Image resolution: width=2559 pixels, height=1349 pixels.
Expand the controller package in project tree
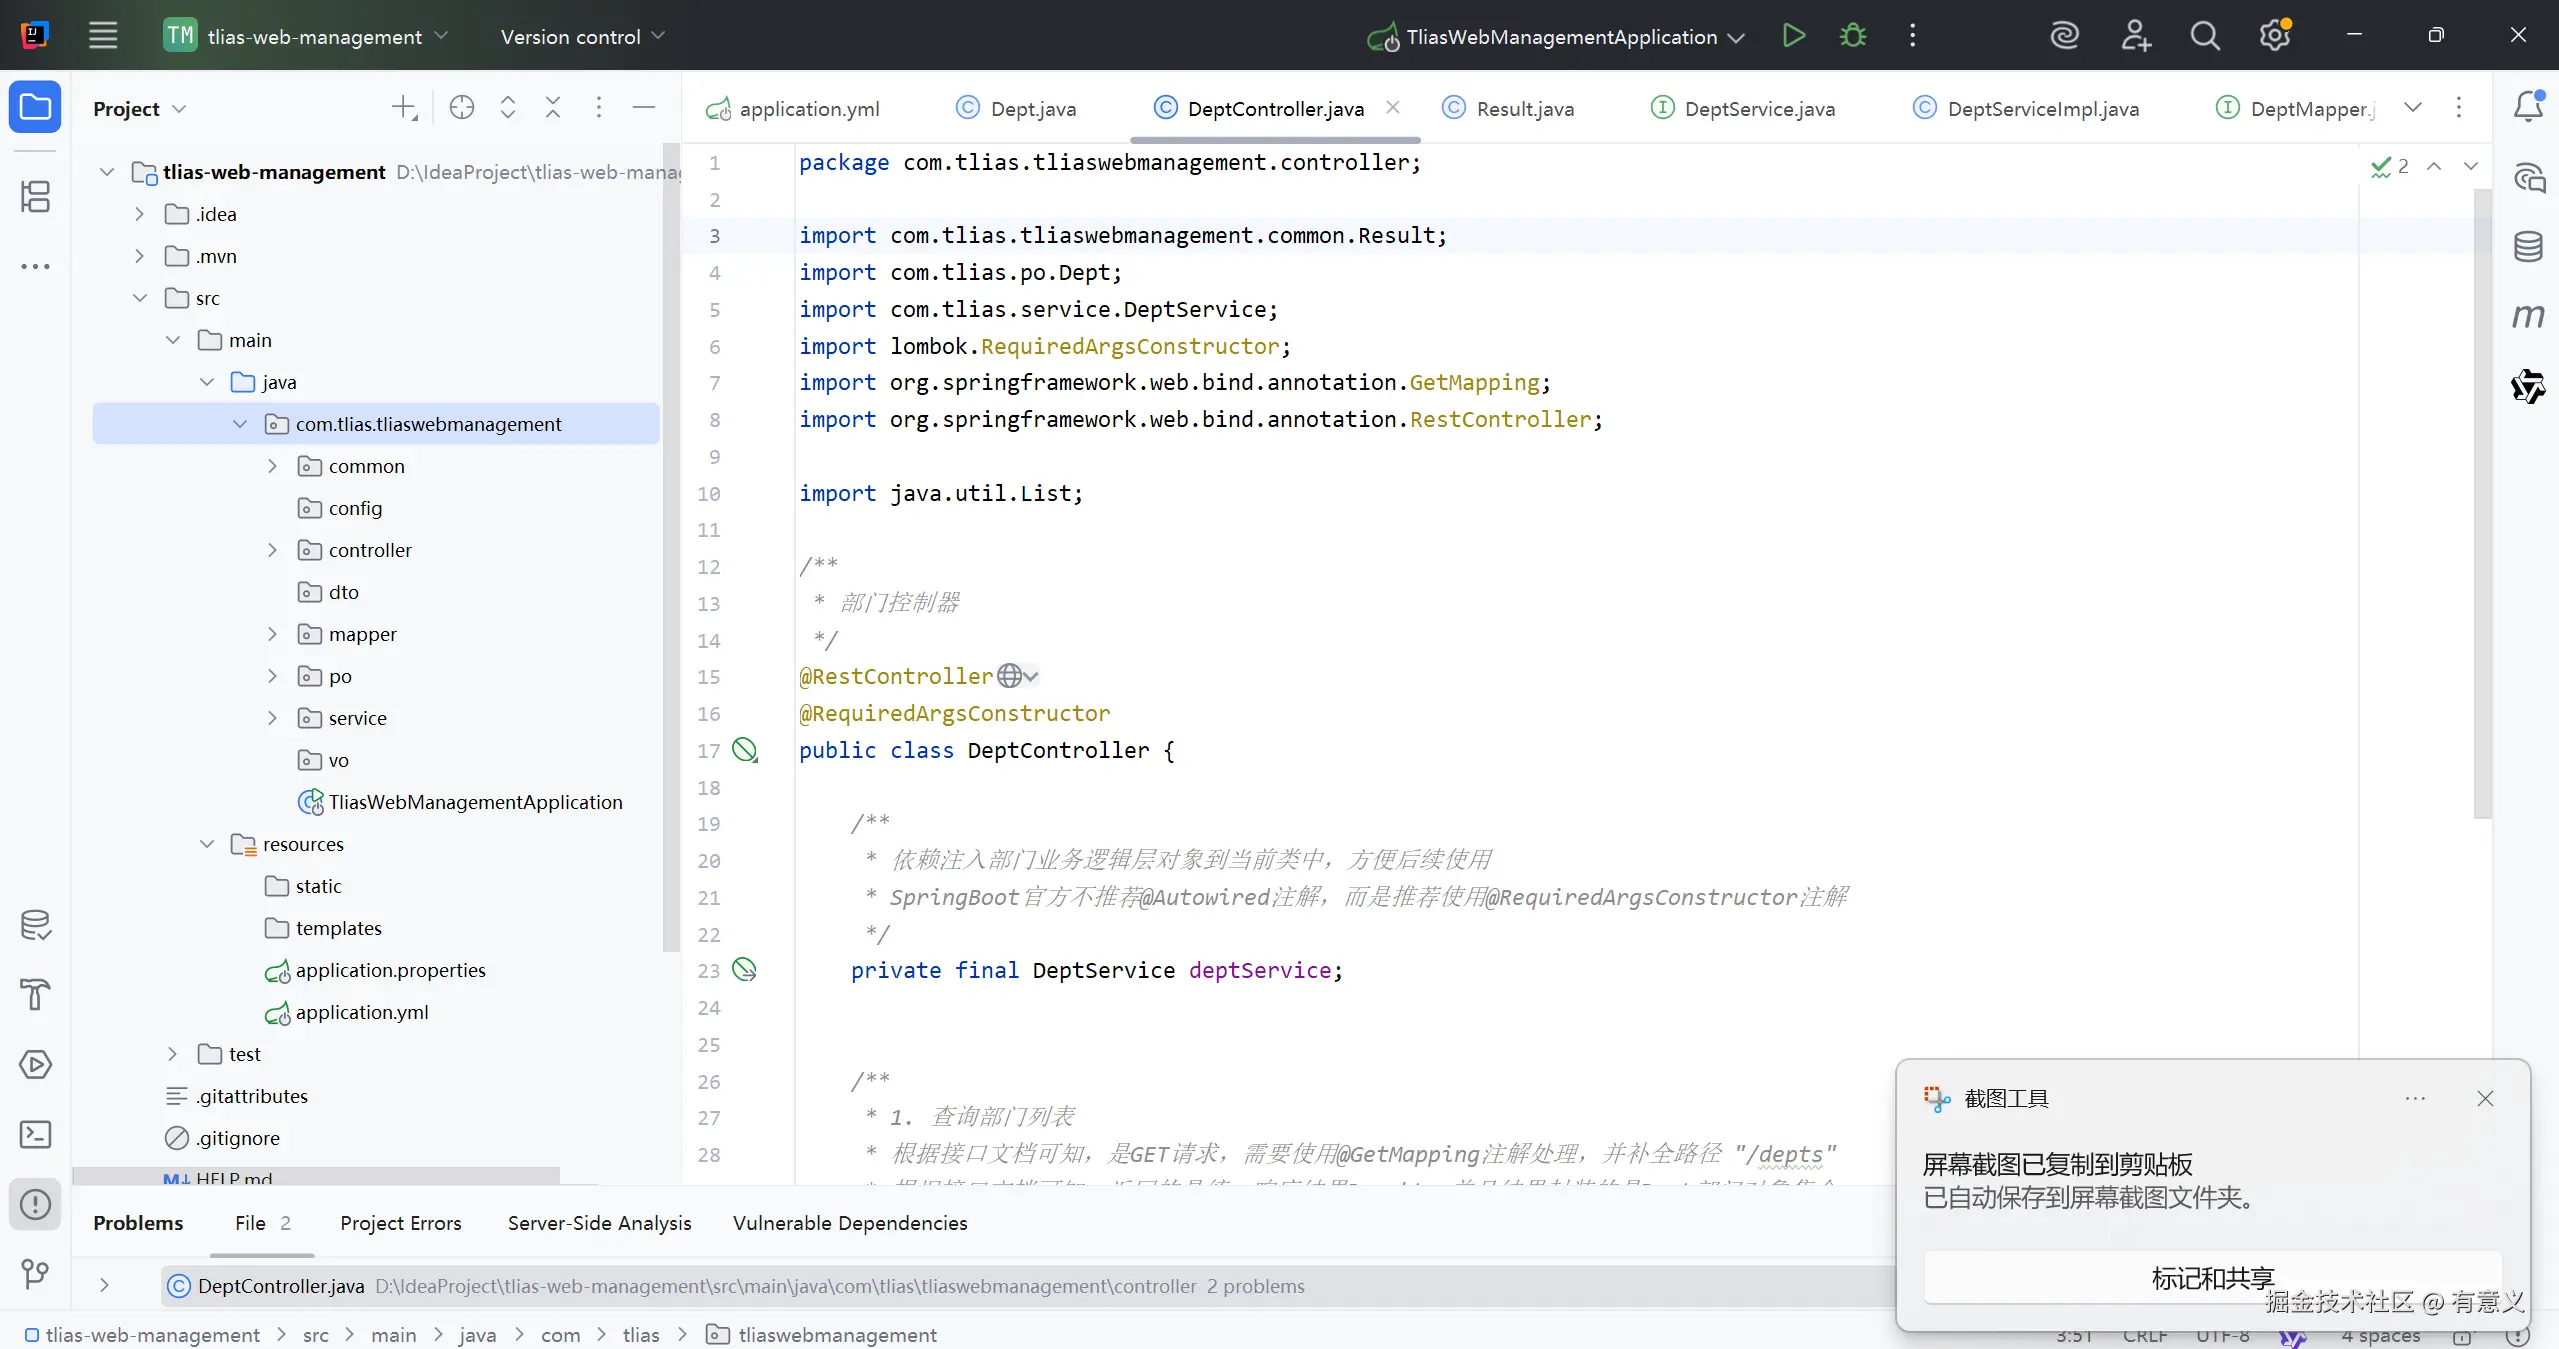pyautogui.click(x=272, y=550)
